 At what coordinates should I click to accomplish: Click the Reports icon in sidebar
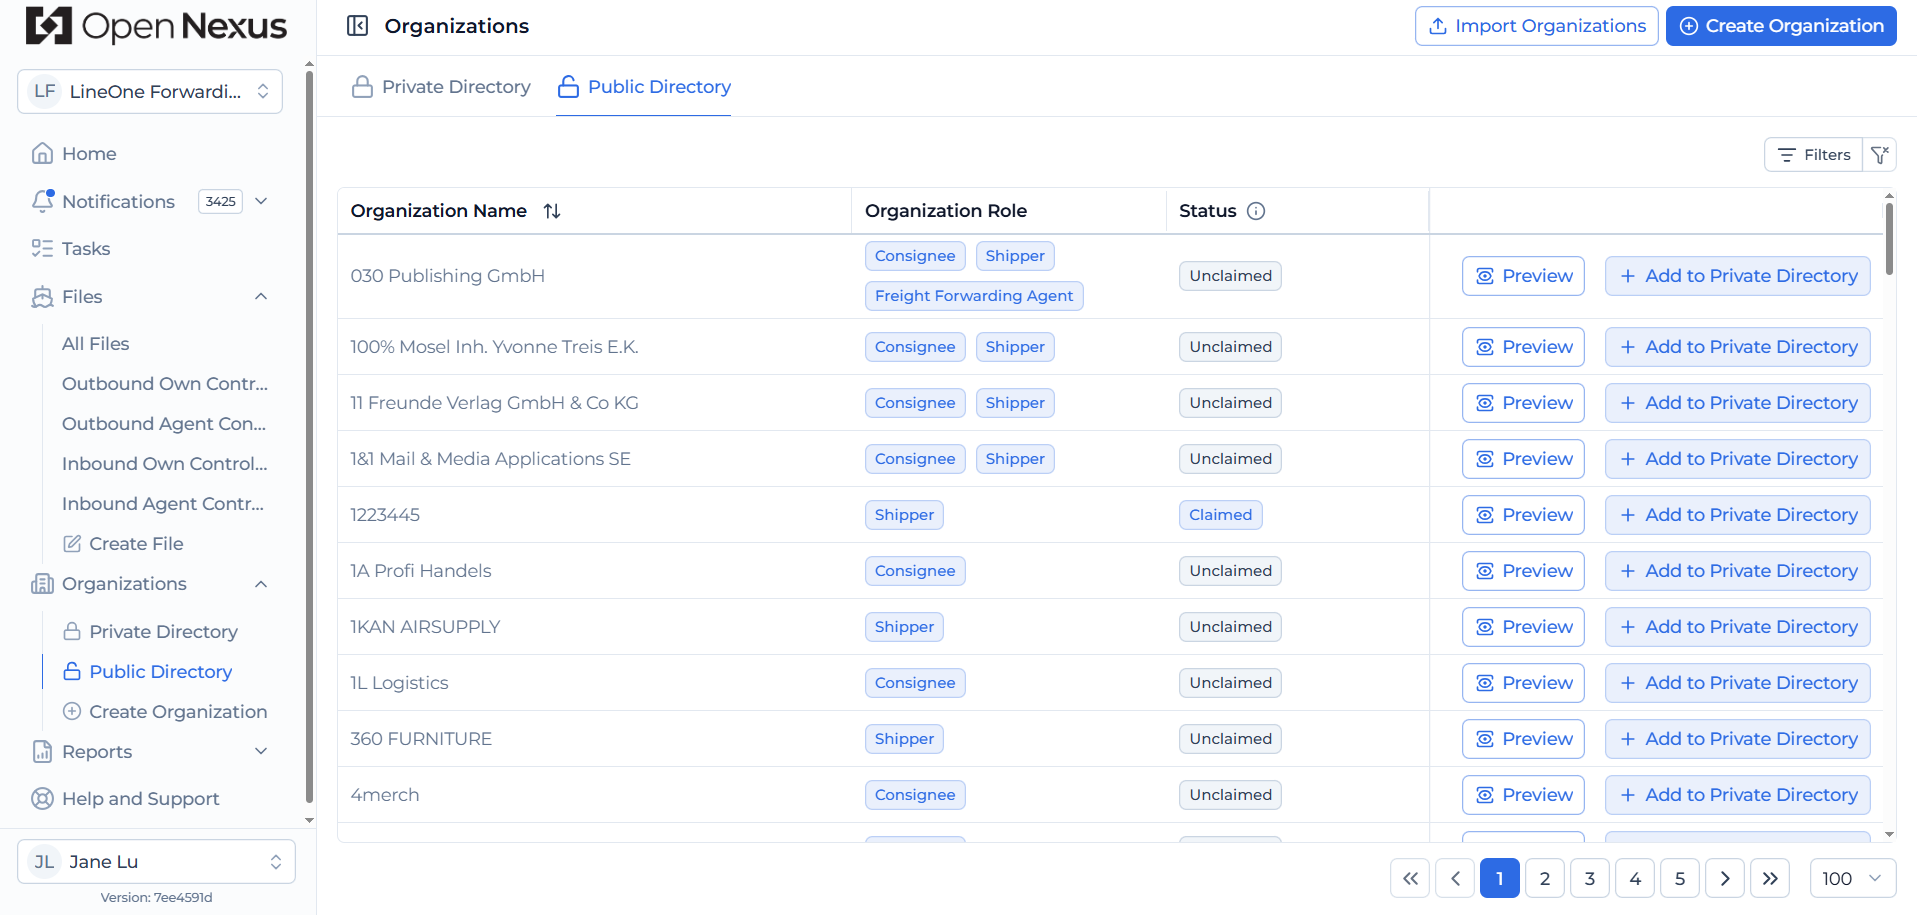click(x=42, y=752)
